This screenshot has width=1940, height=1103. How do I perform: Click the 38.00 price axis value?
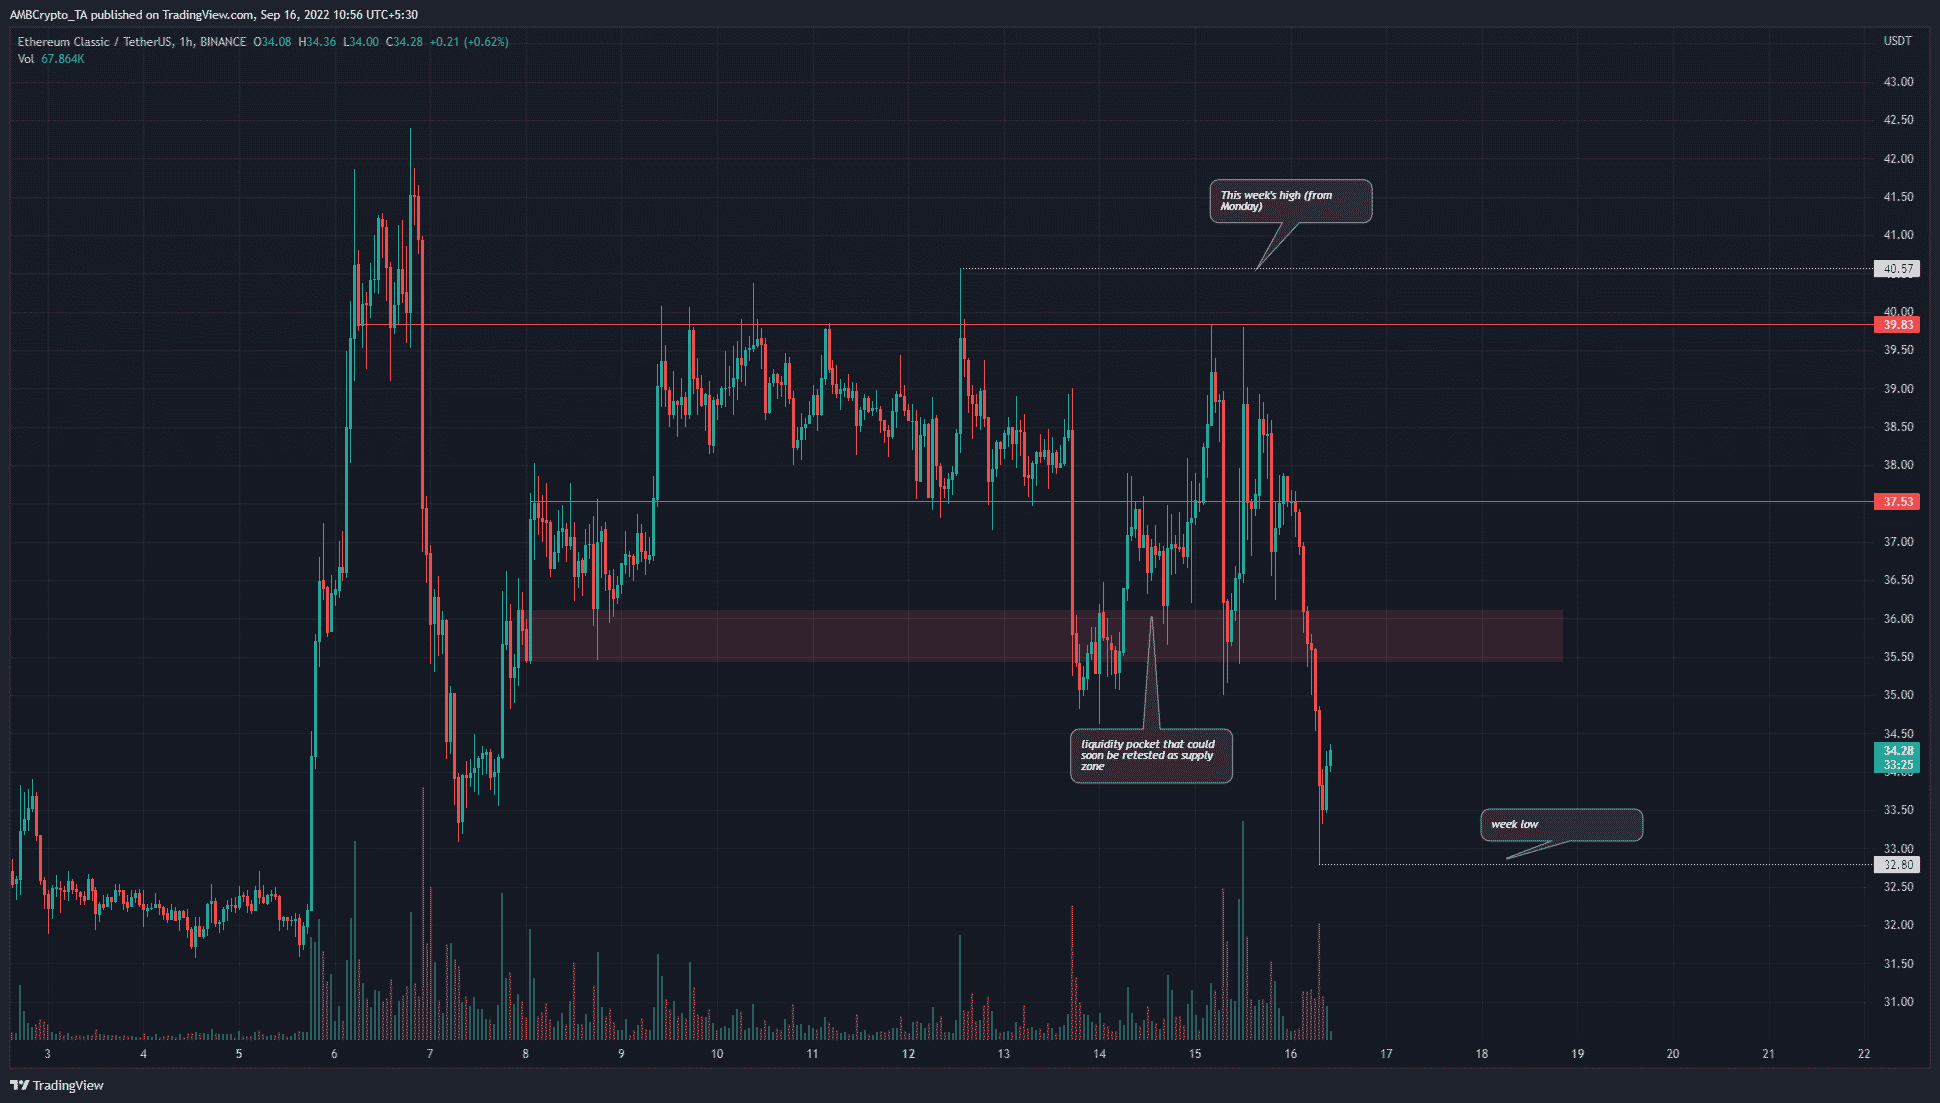pos(1898,465)
